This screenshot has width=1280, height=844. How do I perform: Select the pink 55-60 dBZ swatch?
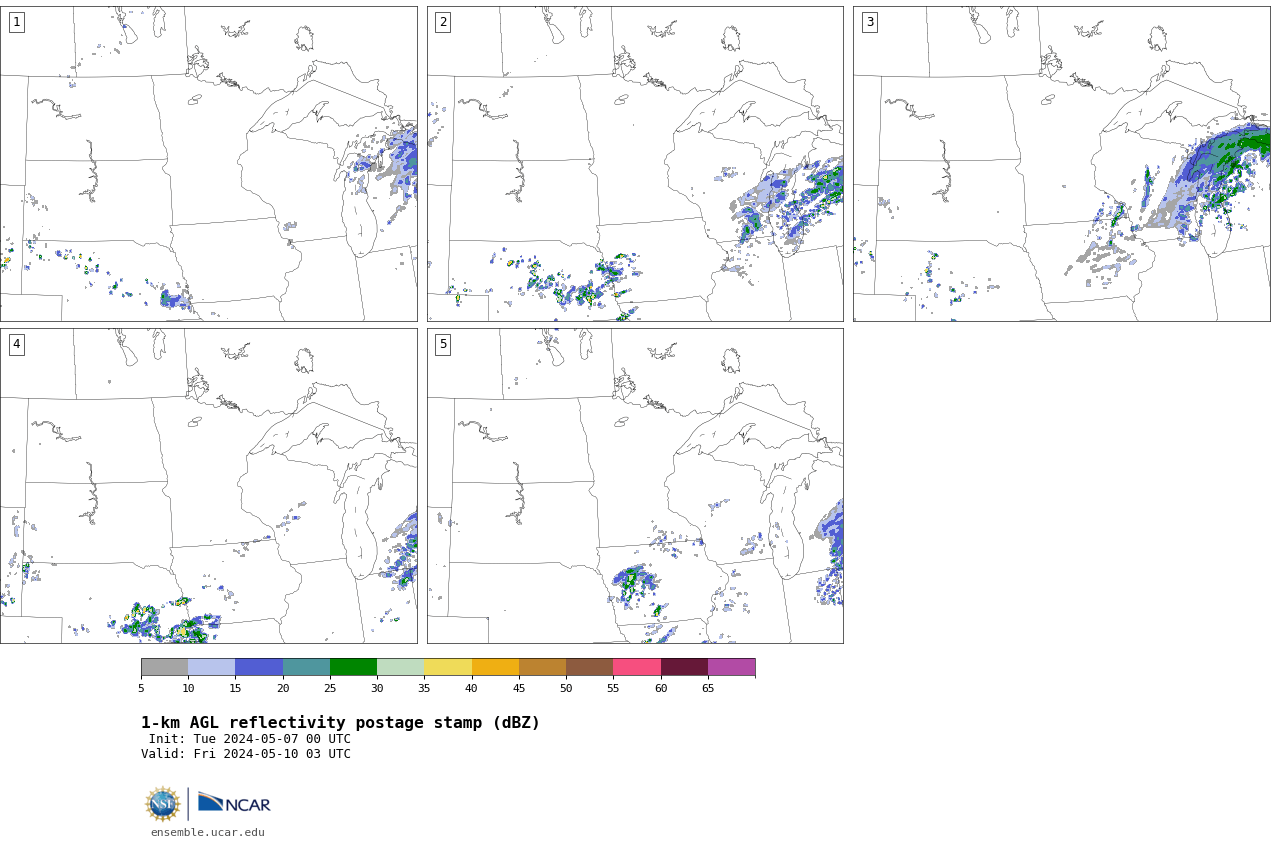pos(637,667)
